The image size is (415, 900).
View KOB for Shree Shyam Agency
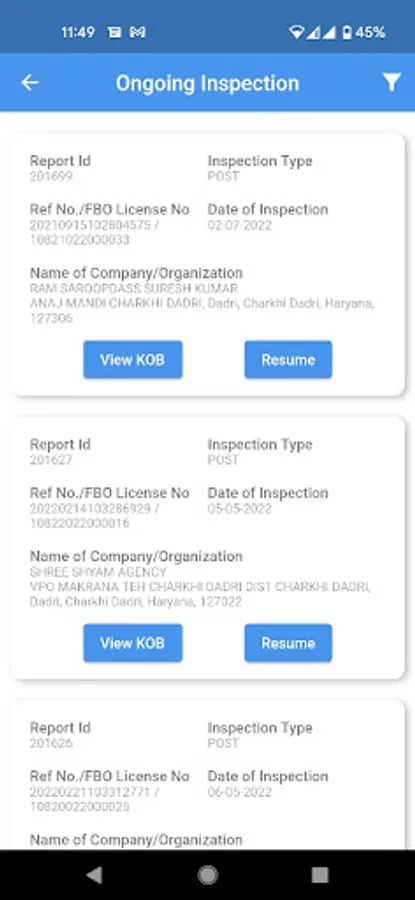[x=133, y=643]
